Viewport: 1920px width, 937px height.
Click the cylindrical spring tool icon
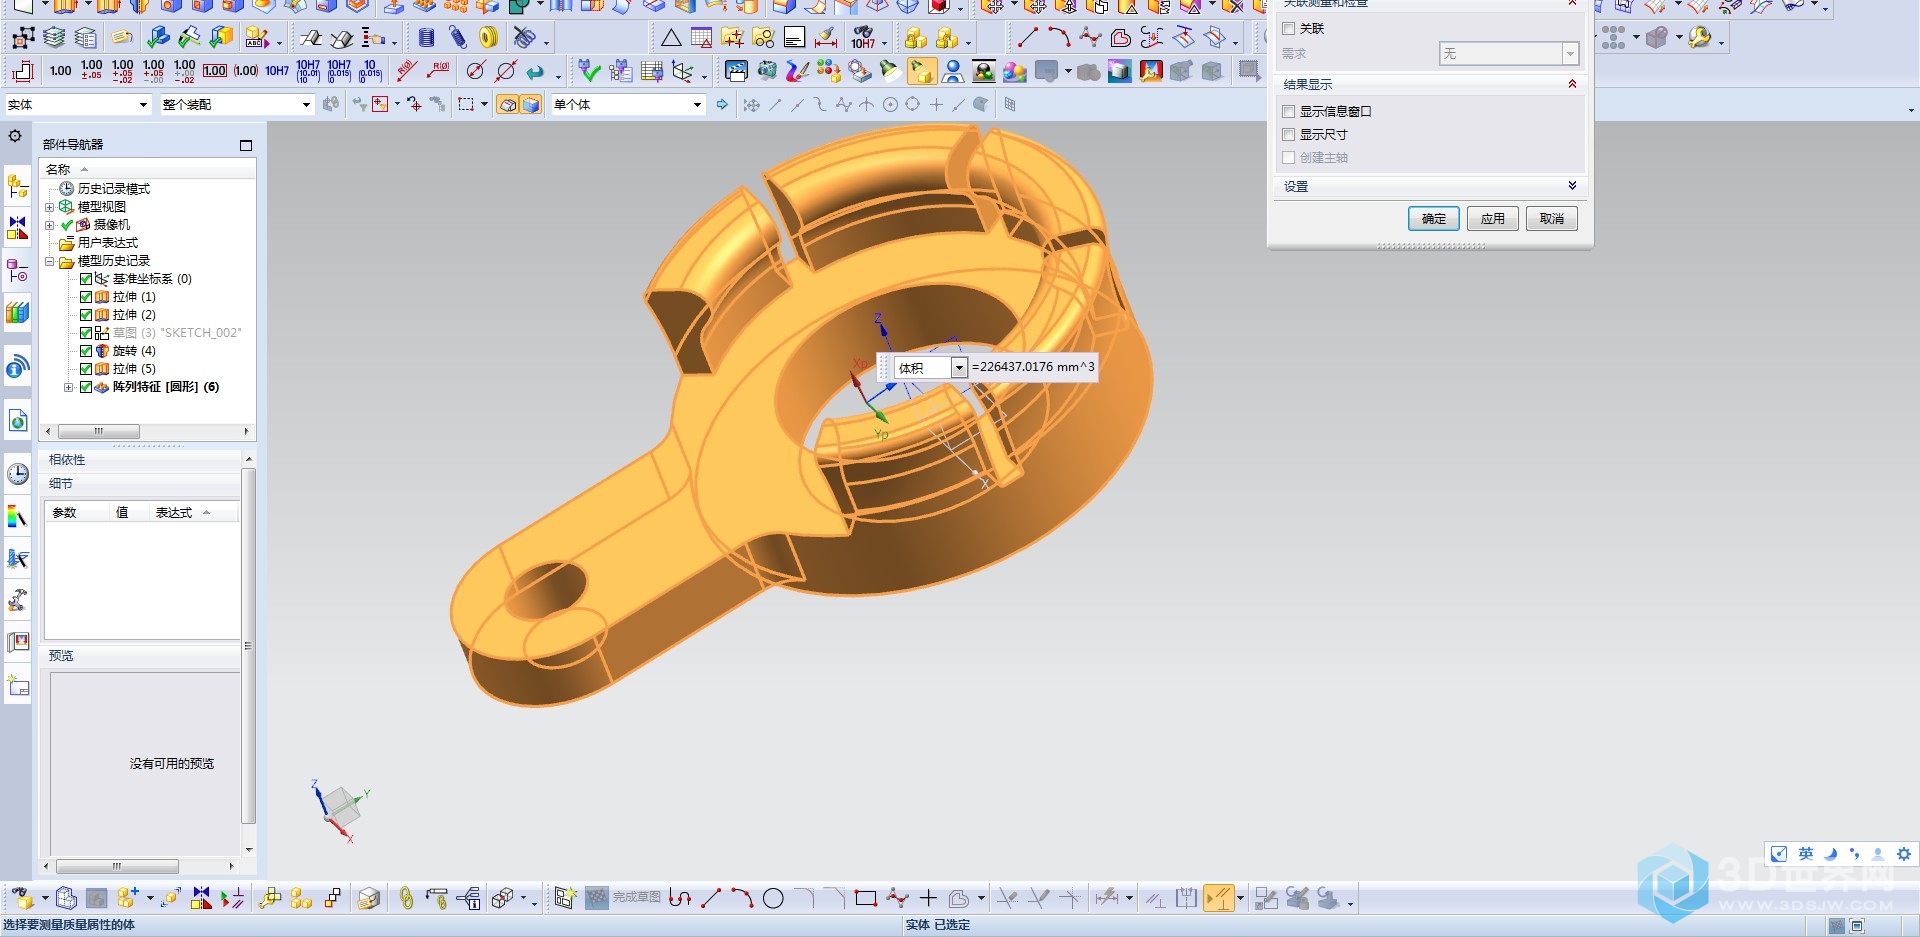click(x=427, y=38)
